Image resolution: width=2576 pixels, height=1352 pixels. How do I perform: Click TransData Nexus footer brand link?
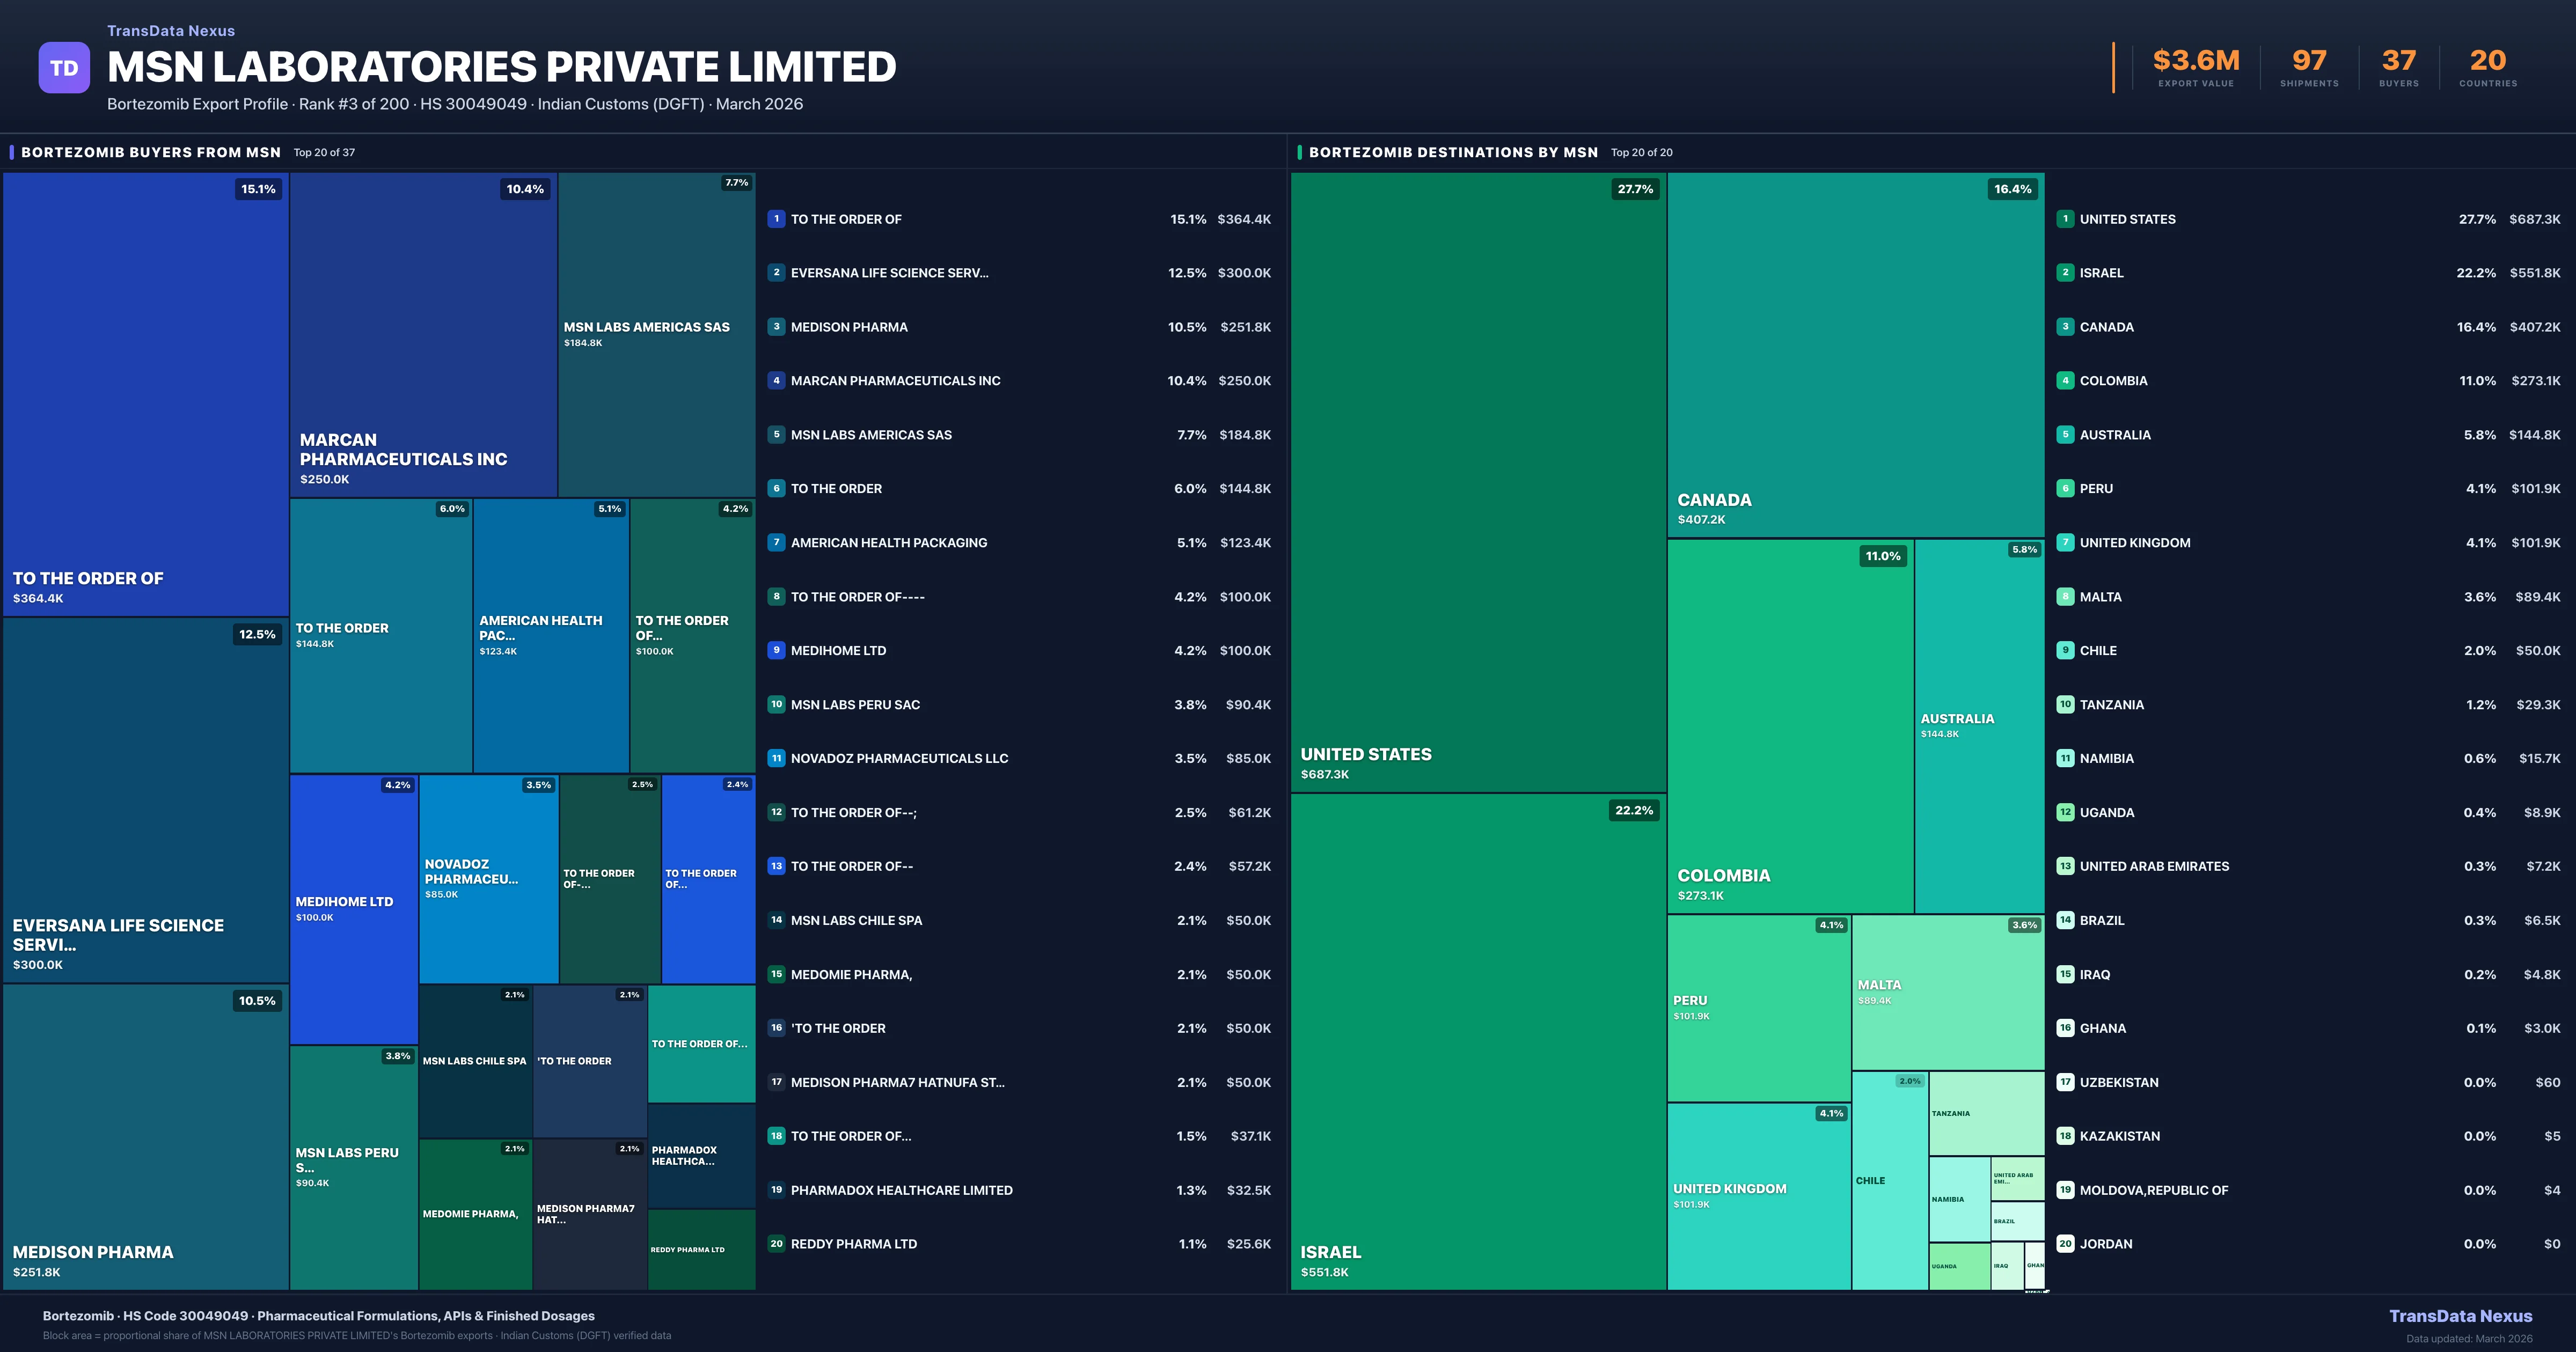point(2460,1316)
